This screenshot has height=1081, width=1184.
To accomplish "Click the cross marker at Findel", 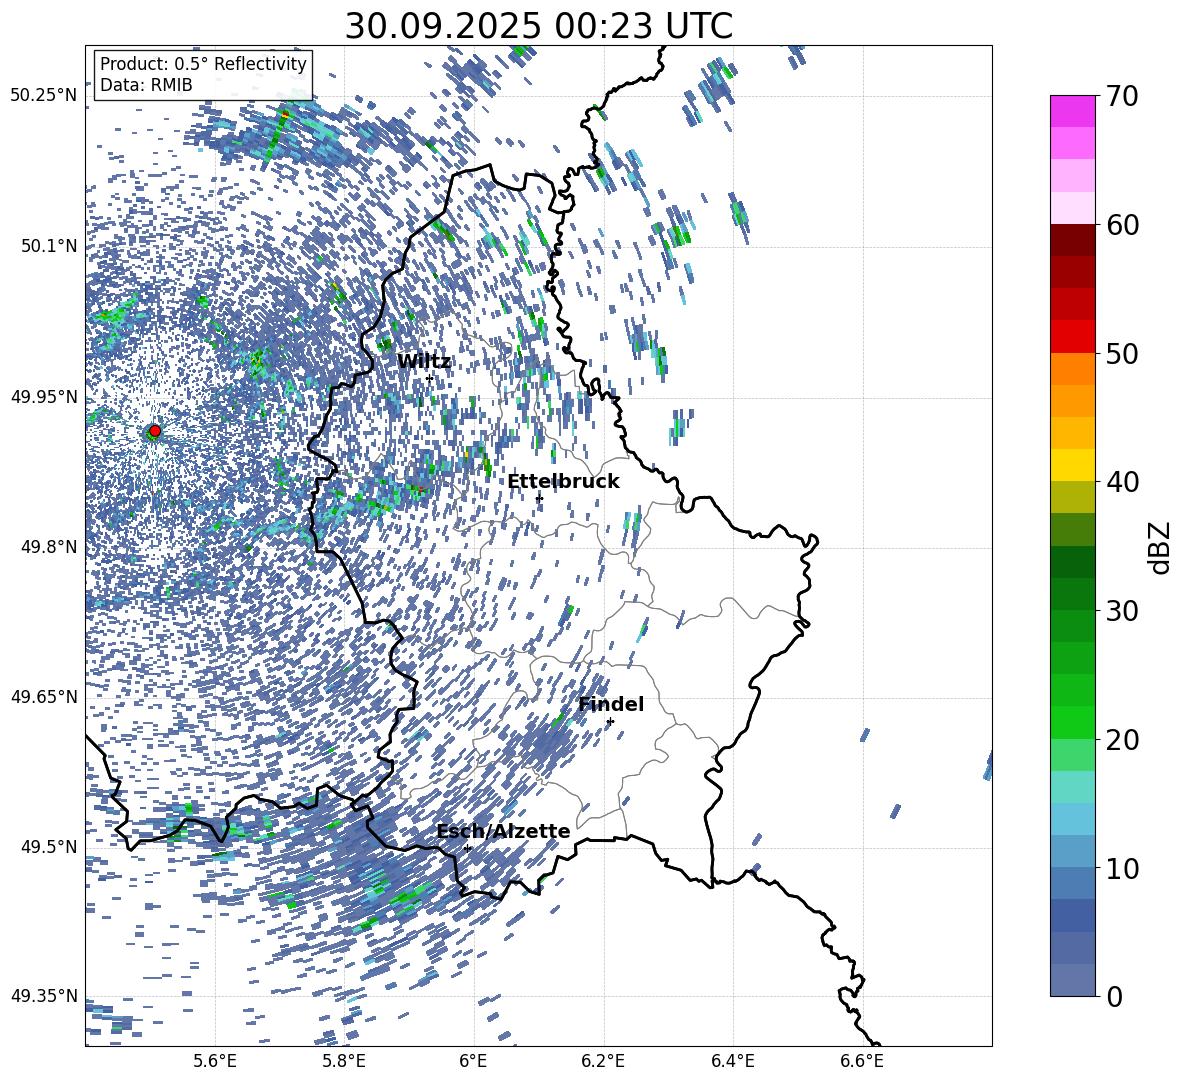I will coord(610,721).
